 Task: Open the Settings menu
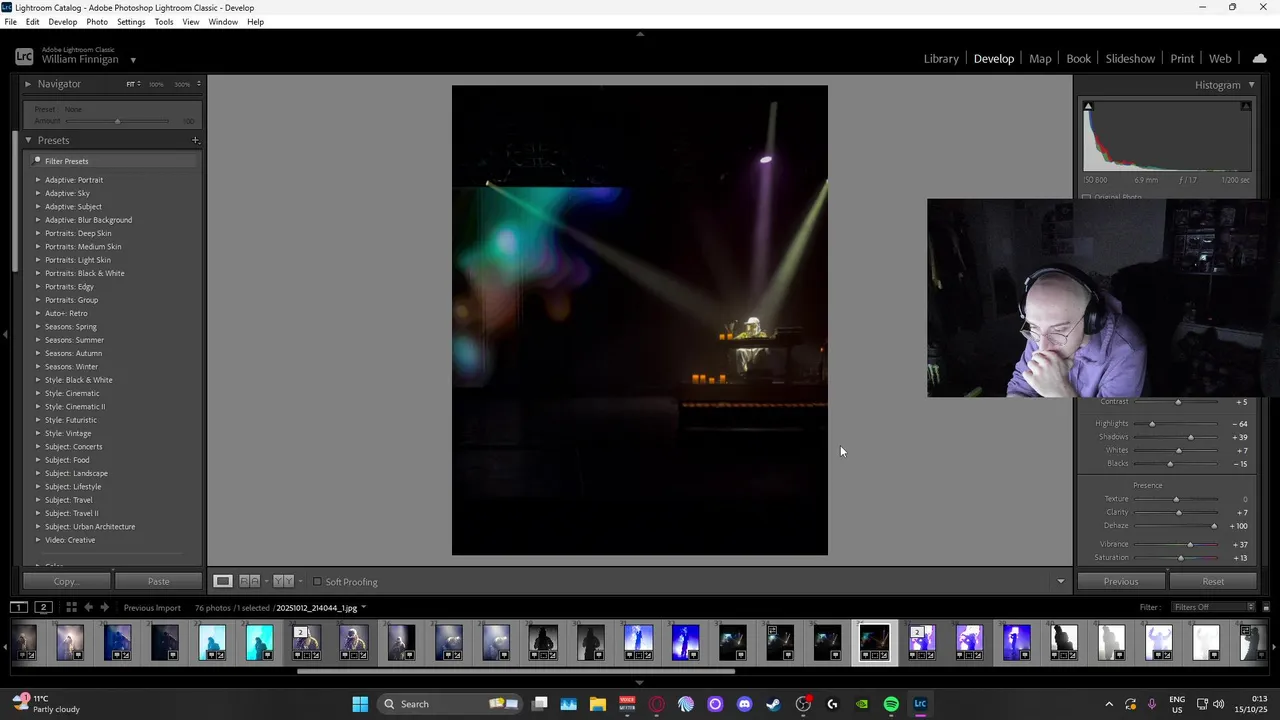click(131, 22)
